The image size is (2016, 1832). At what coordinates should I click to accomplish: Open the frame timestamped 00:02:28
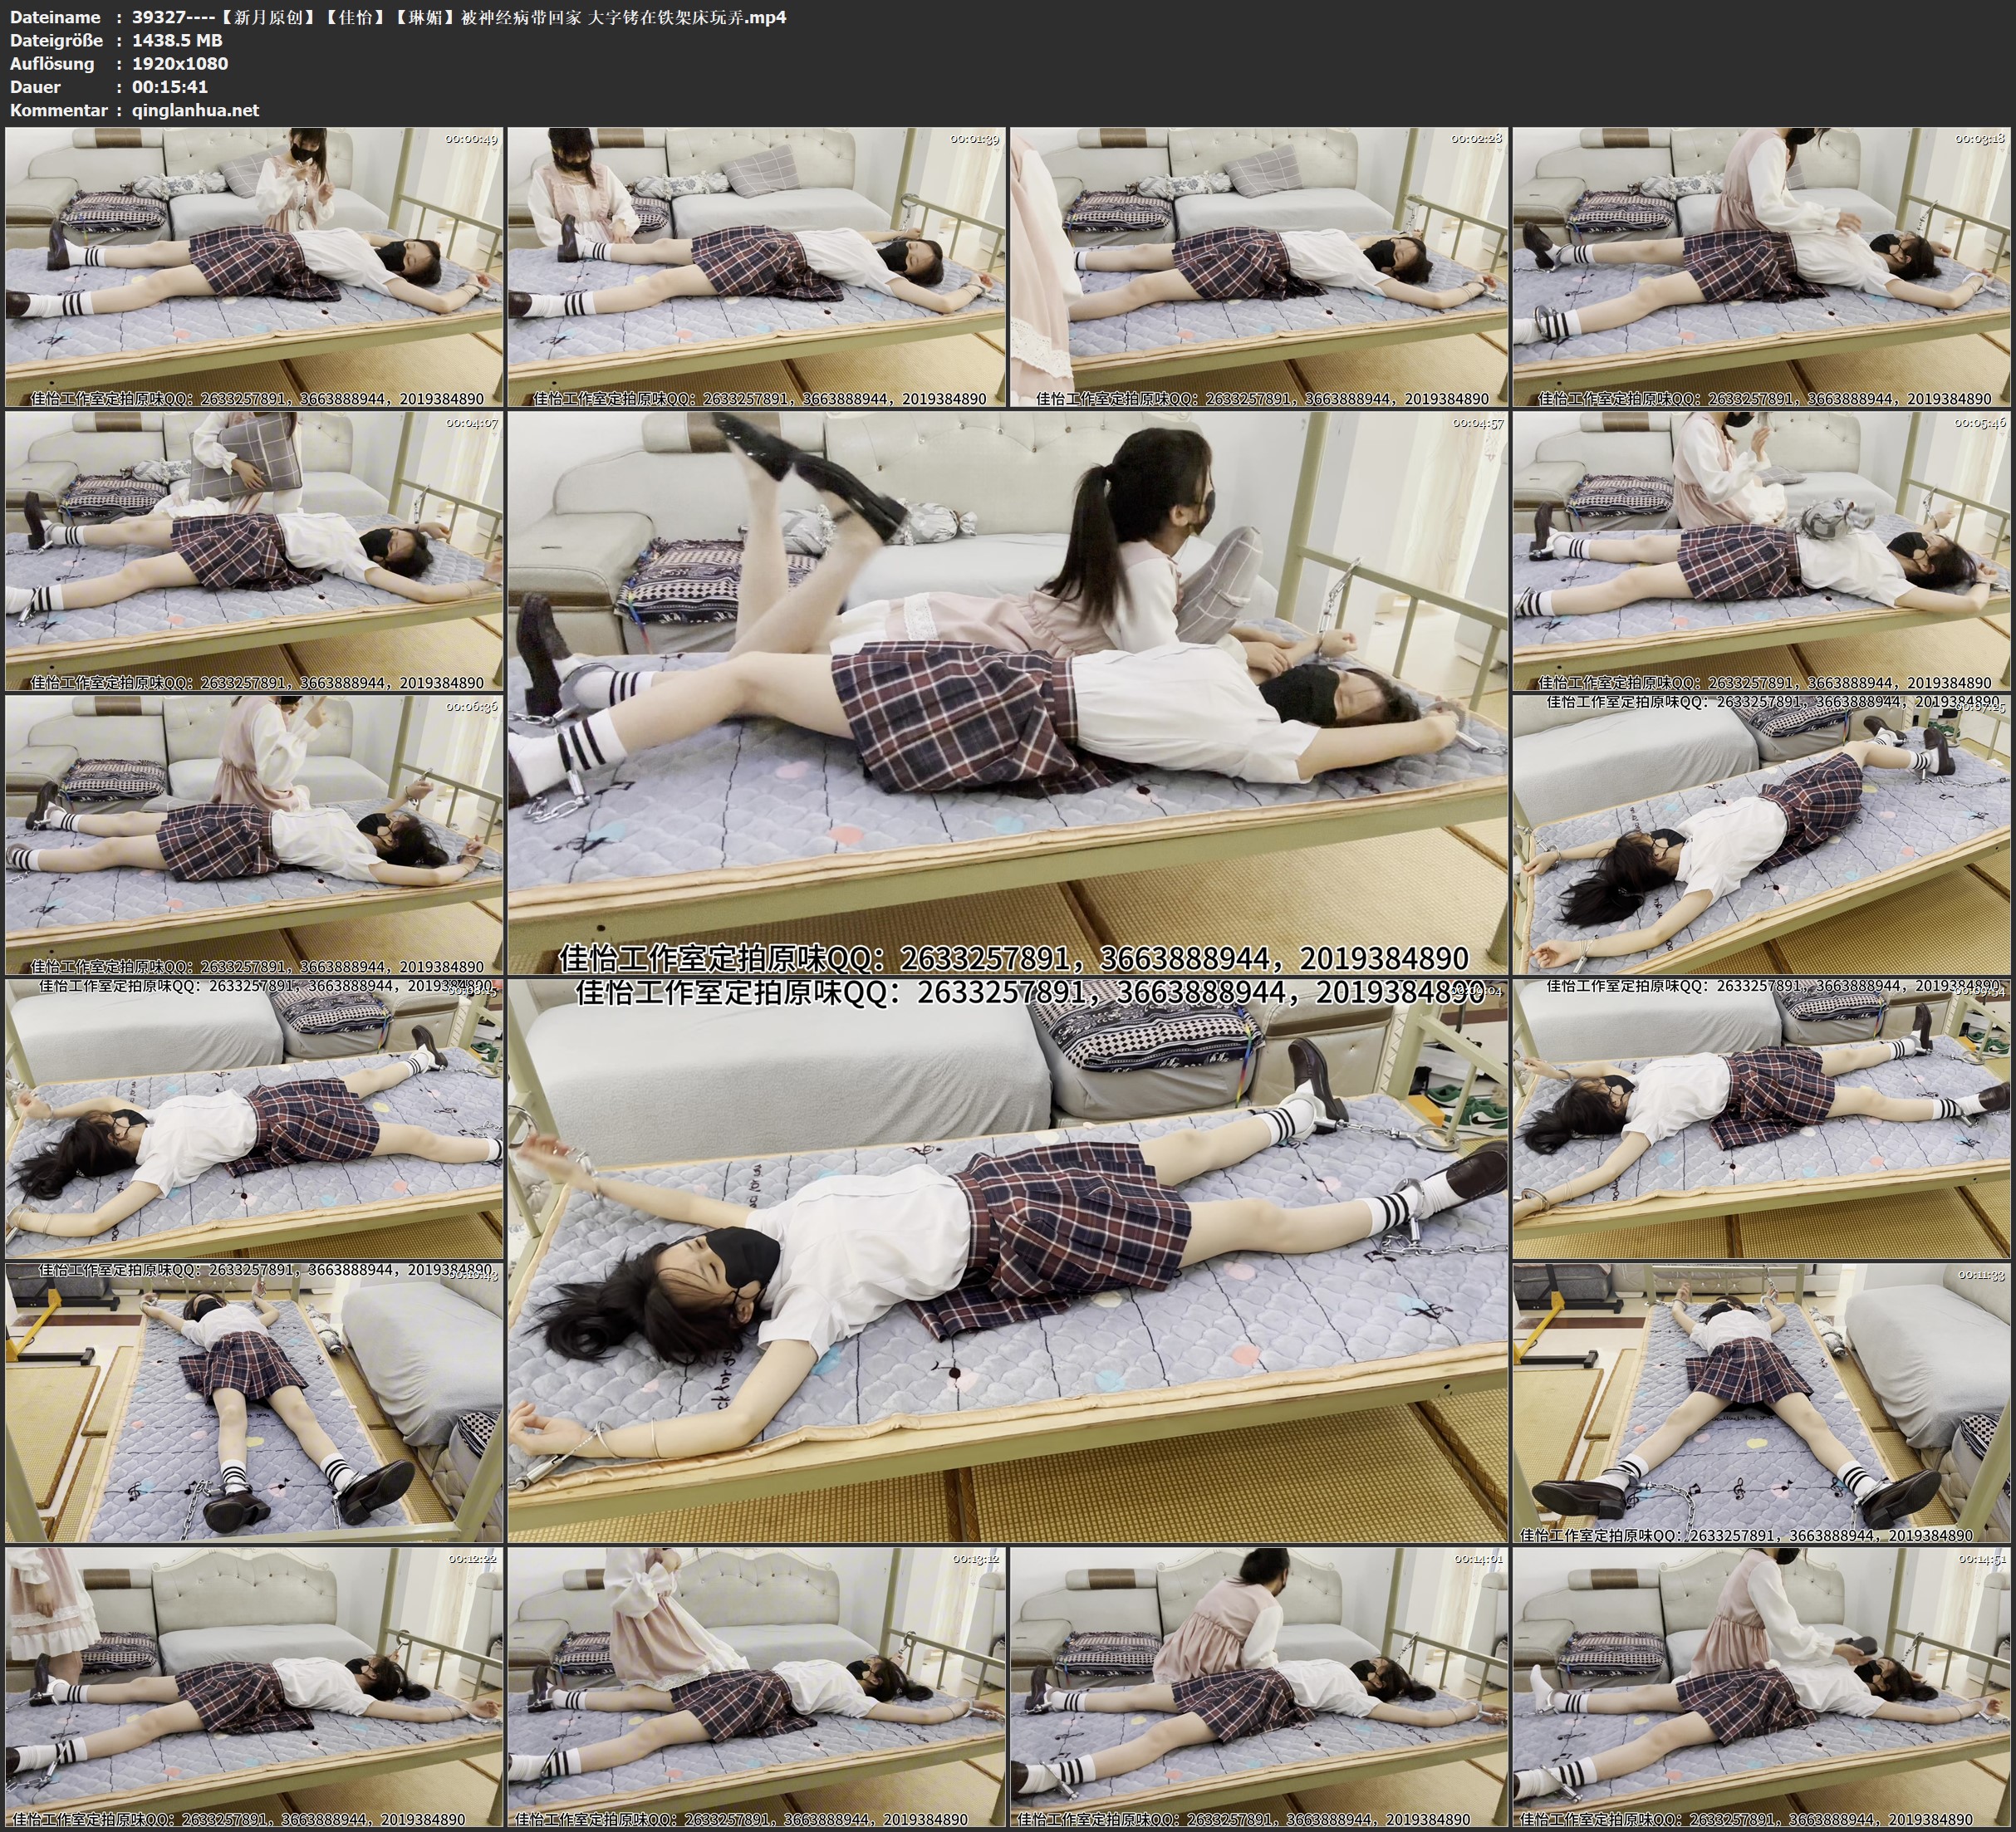[x=1259, y=267]
